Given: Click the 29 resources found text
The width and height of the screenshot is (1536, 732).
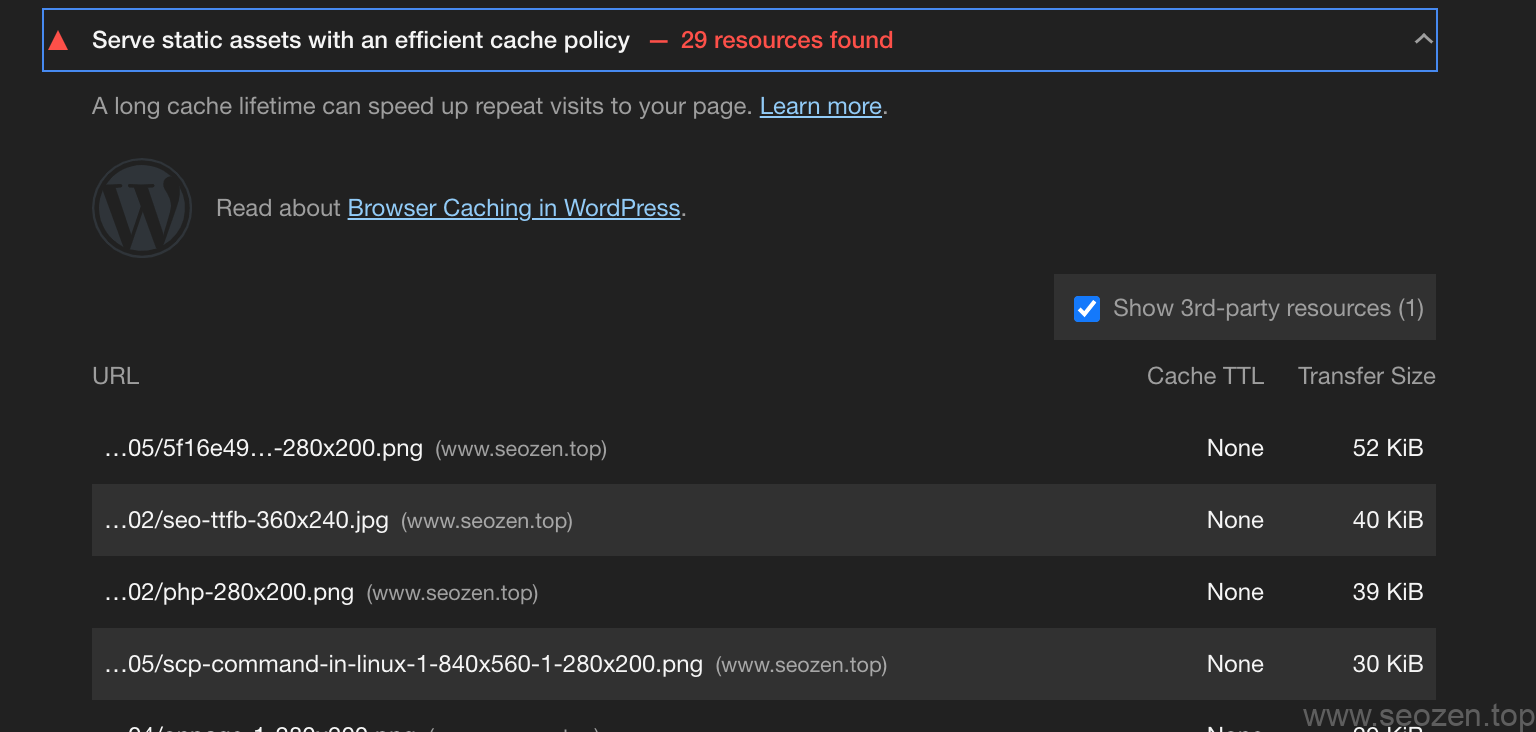Looking at the screenshot, I should point(786,40).
